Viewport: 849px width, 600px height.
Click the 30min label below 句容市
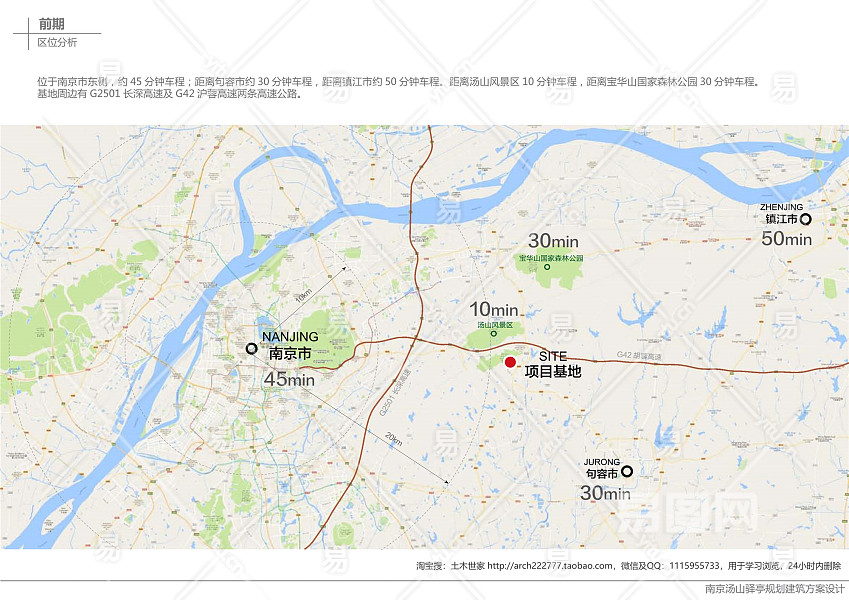(605, 493)
